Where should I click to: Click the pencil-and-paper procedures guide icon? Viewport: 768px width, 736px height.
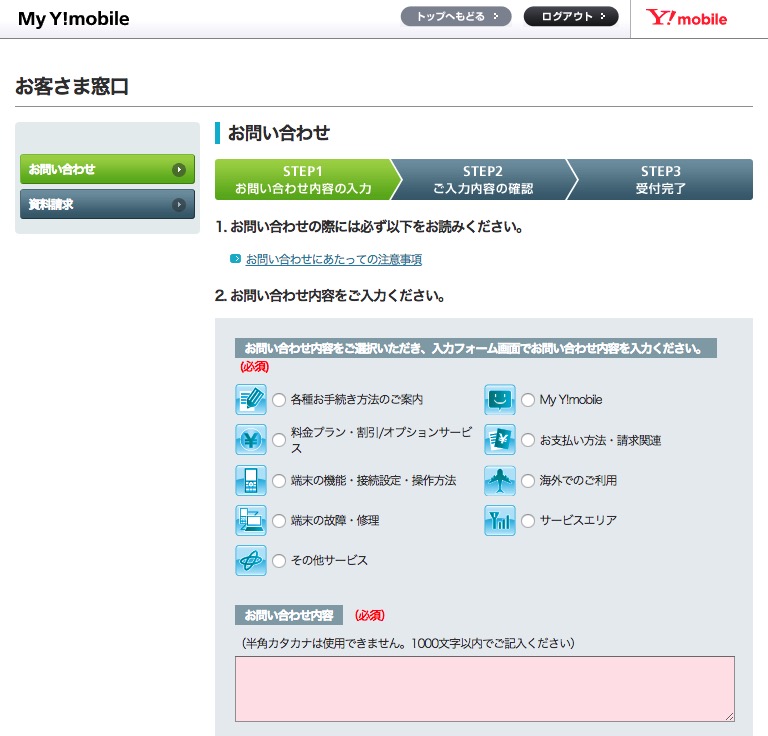(x=251, y=399)
